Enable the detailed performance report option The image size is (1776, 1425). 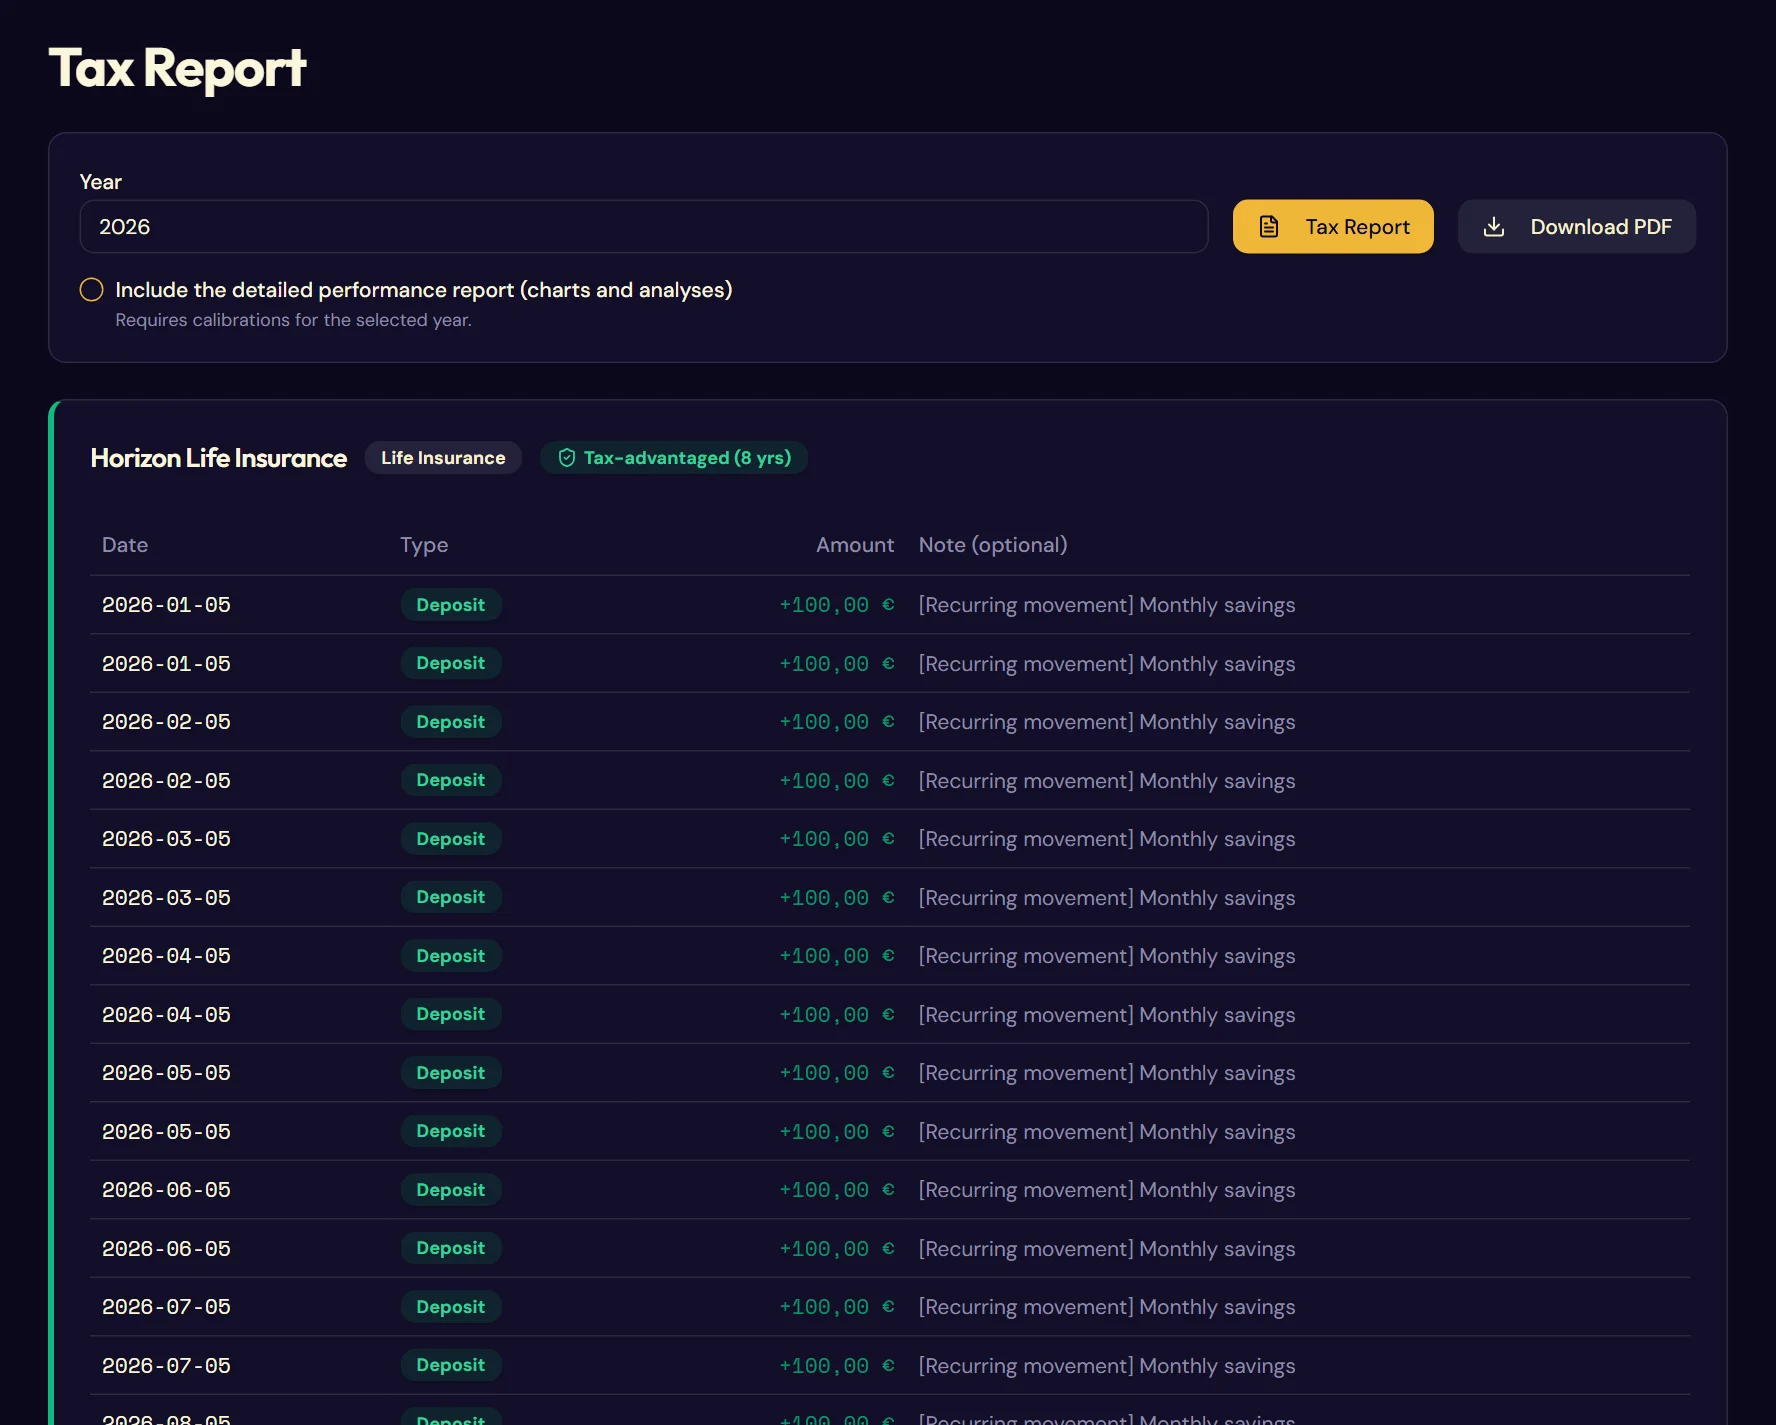coord(92,290)
